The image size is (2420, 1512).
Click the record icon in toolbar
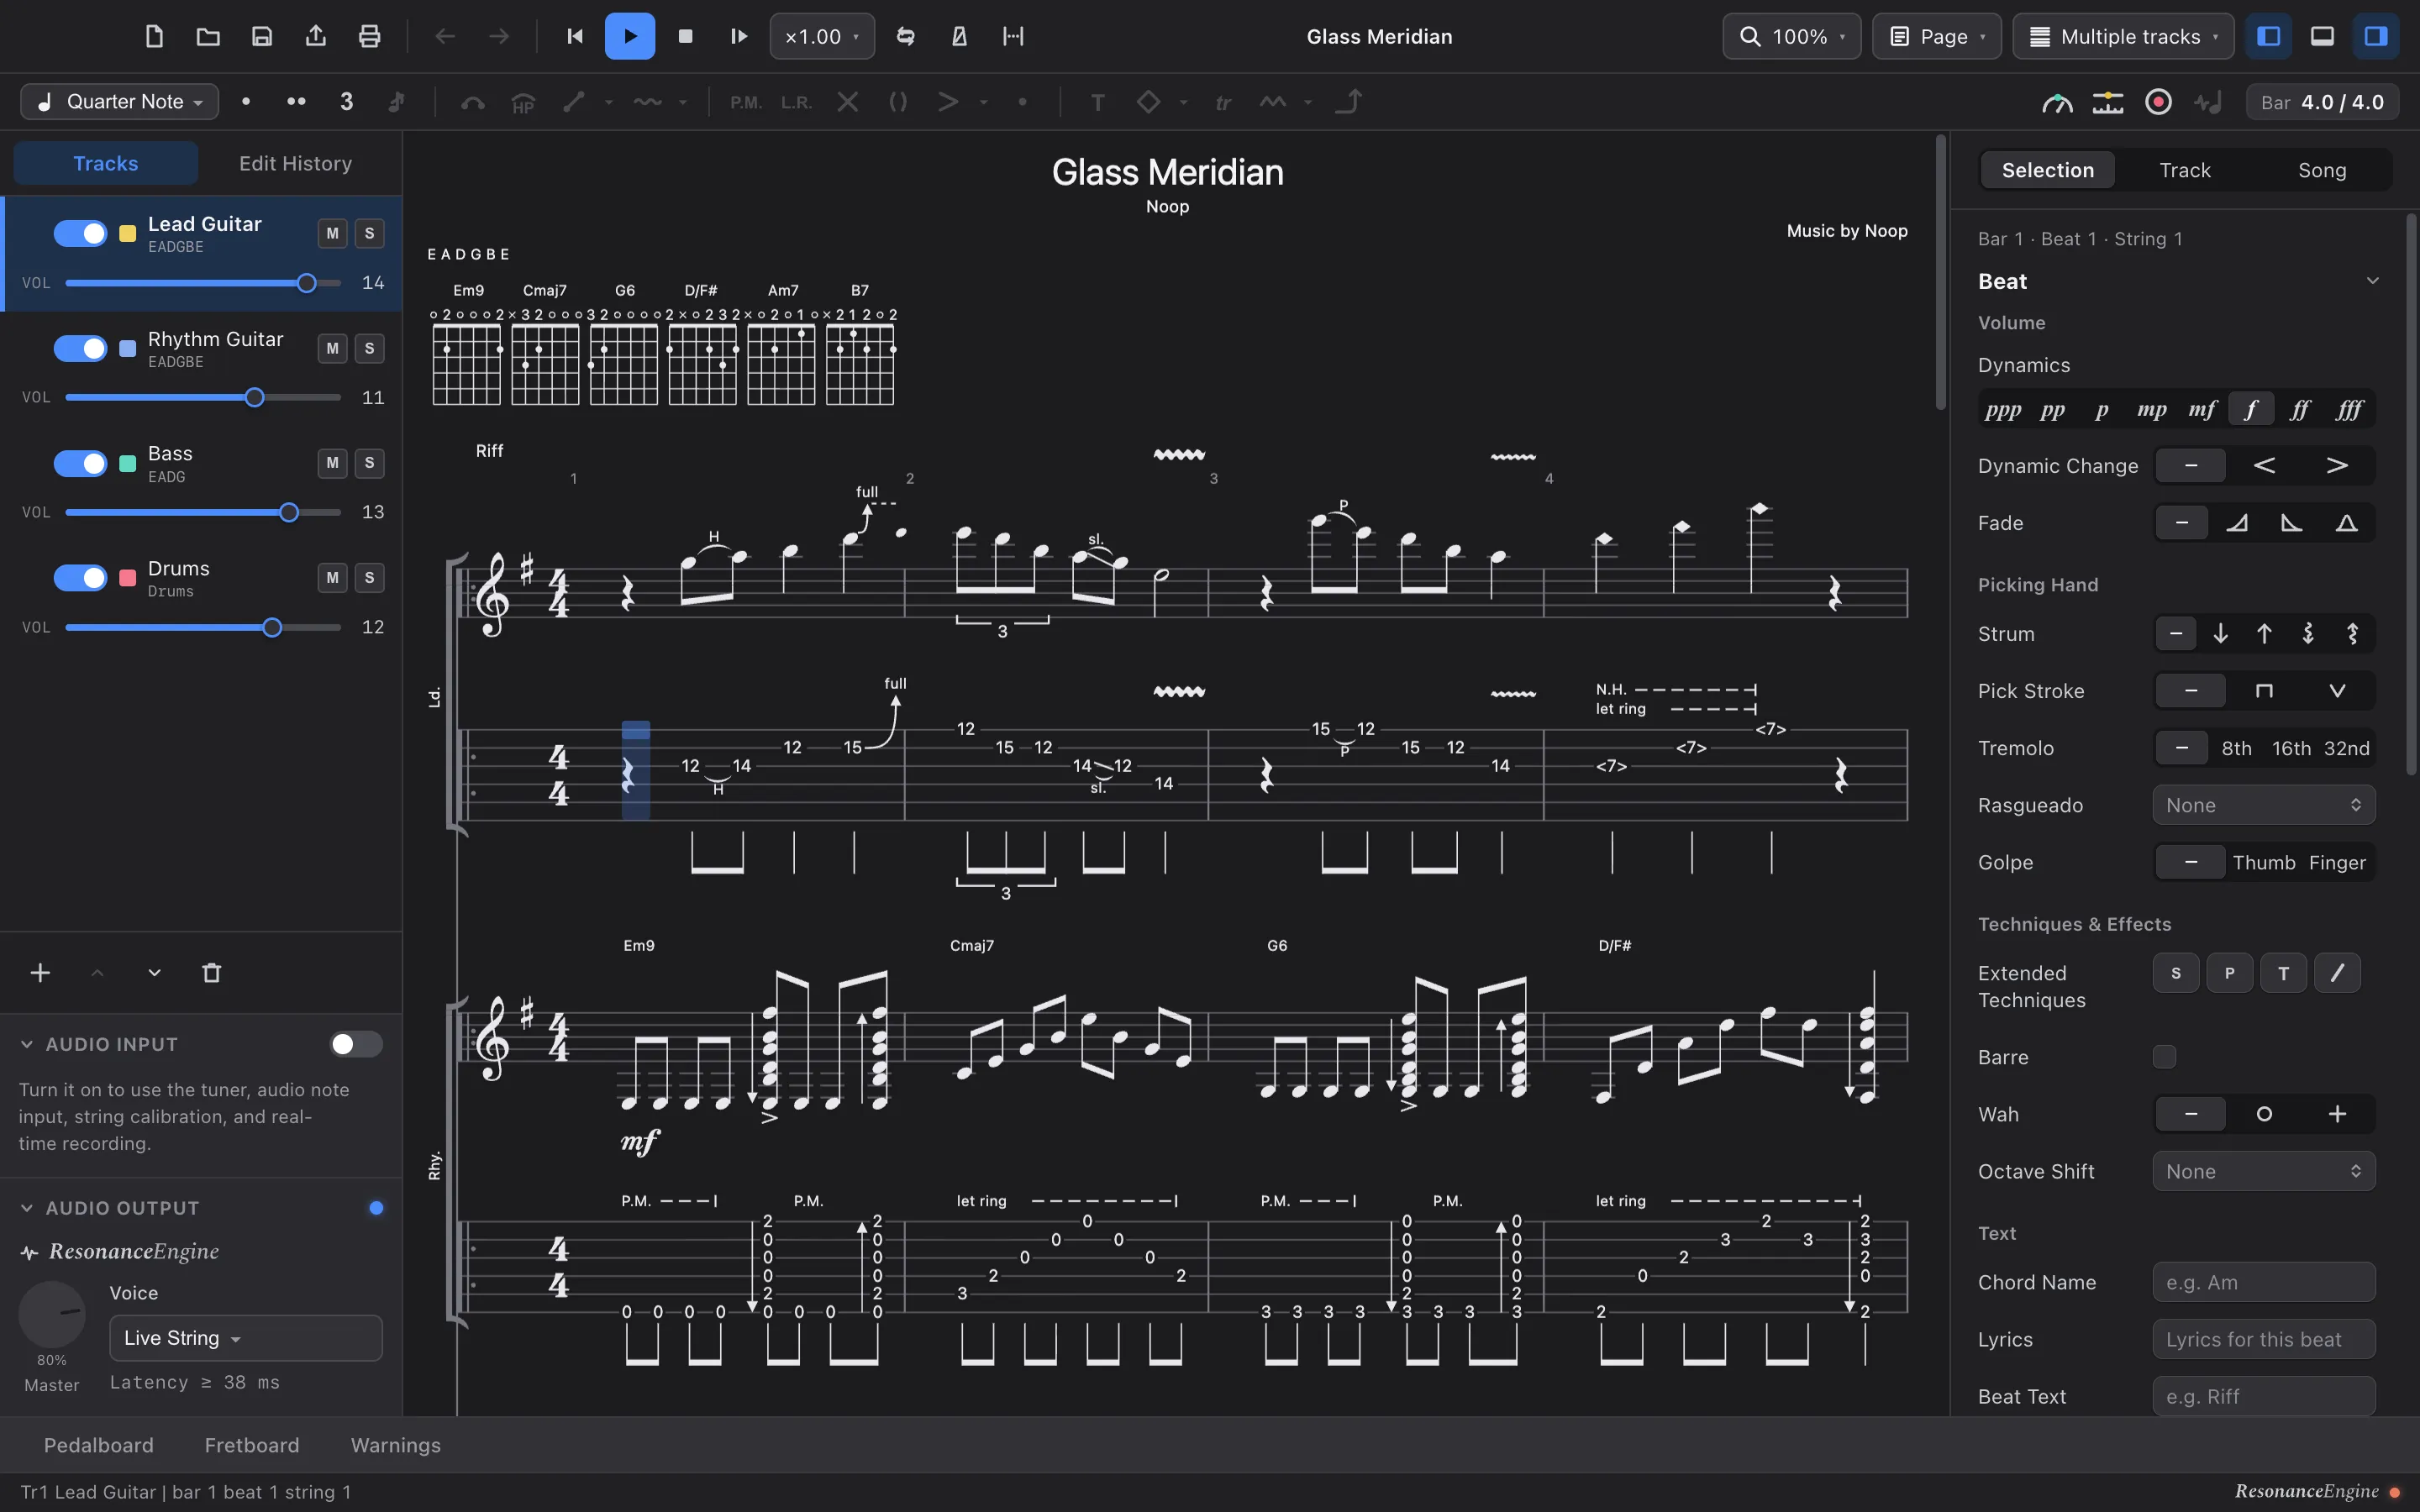2158,102
